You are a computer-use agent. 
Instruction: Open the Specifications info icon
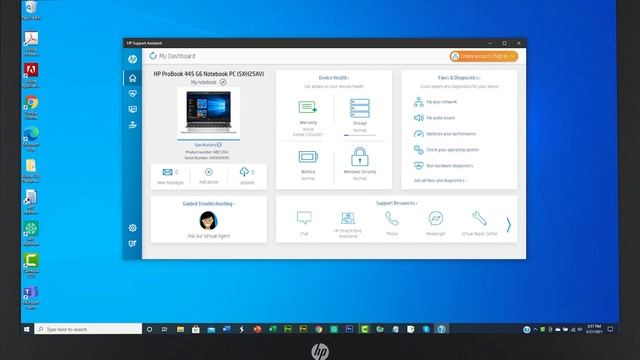coord(219,144)
